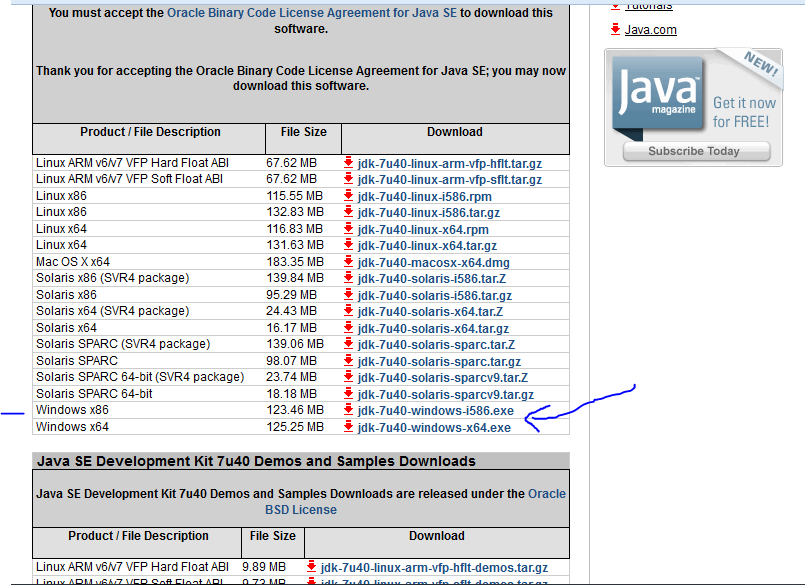Download jdk-7u40-linux-x64.rpm

tap(423, 230)
